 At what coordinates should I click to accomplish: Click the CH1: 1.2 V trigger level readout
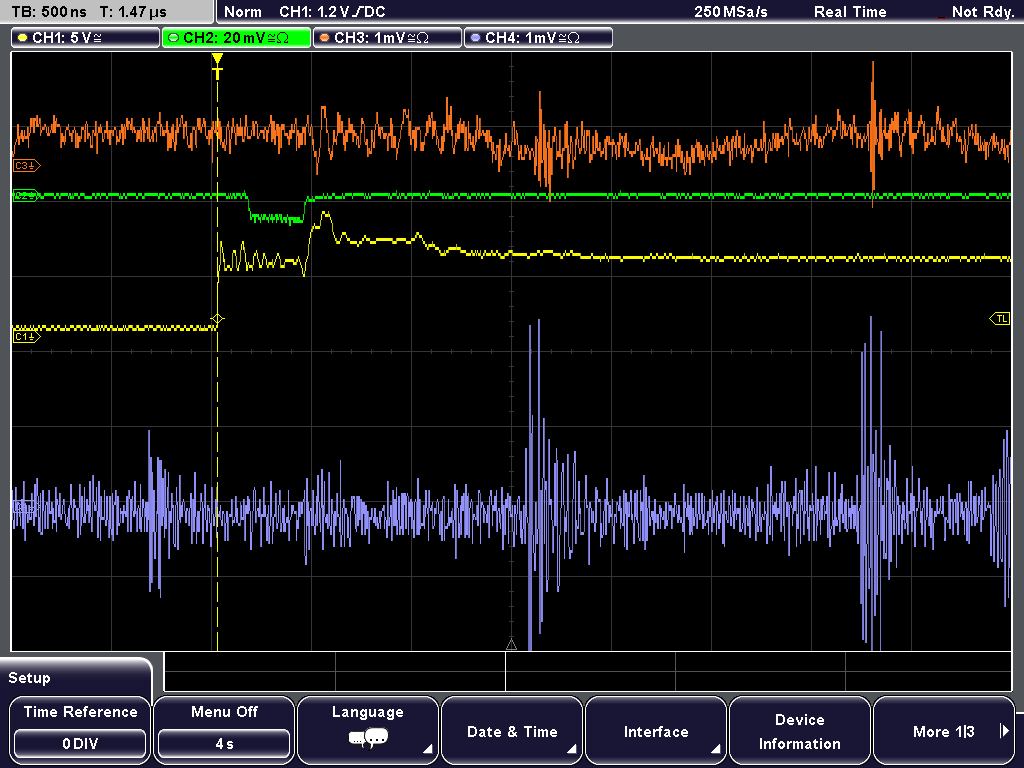click(x=332, y=12)
